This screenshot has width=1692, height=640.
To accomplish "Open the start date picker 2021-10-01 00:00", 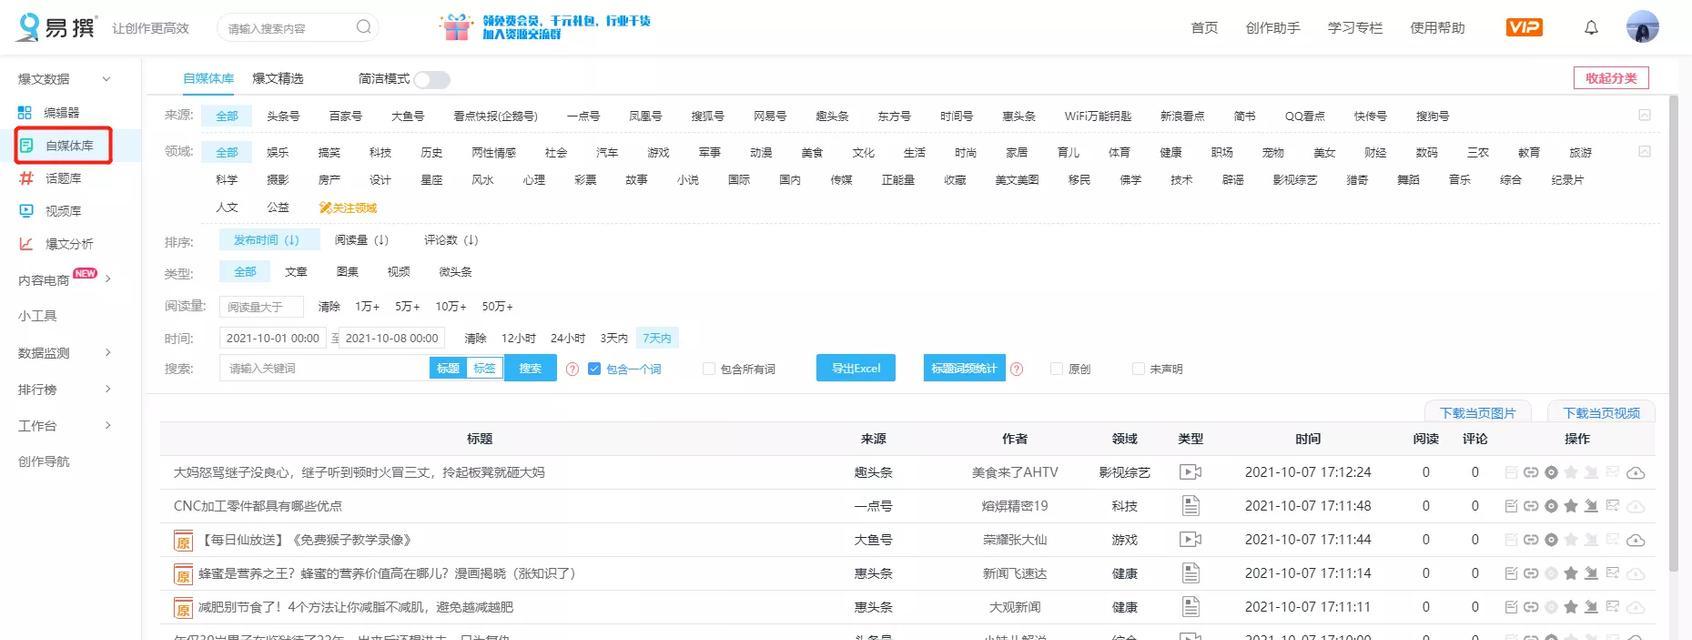I will pyautogui.click(x=273, y=338).
